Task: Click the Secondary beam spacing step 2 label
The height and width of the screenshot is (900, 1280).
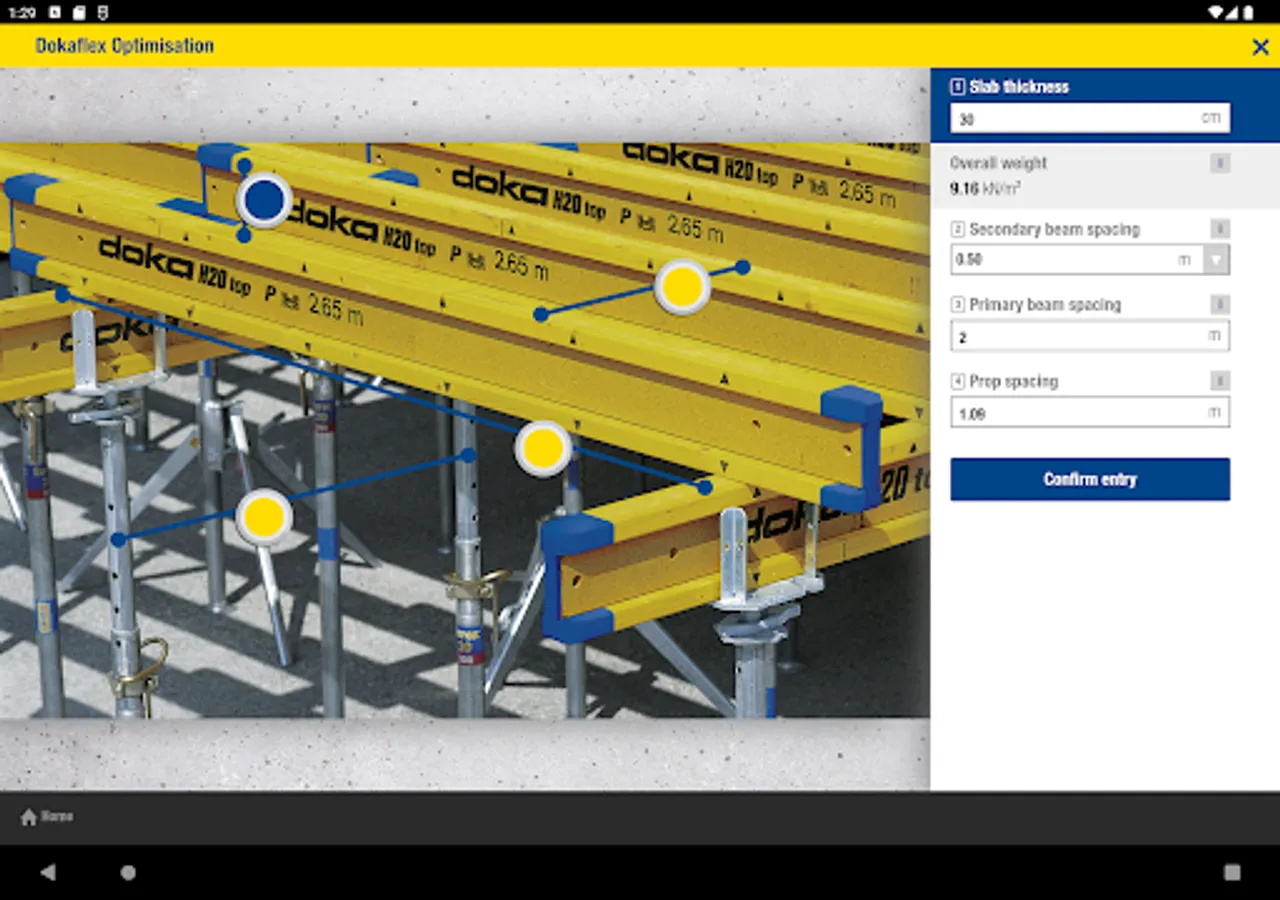Action: tap(1045, 229)
